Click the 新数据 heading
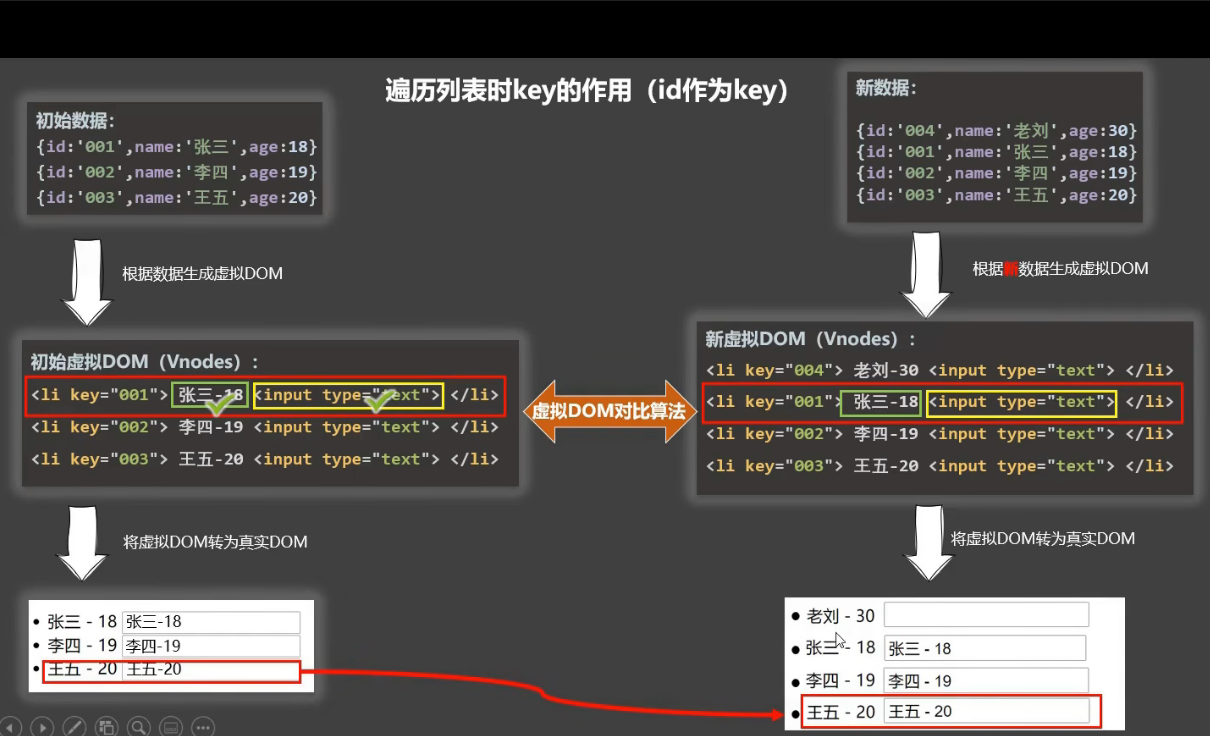 [885, 88]
